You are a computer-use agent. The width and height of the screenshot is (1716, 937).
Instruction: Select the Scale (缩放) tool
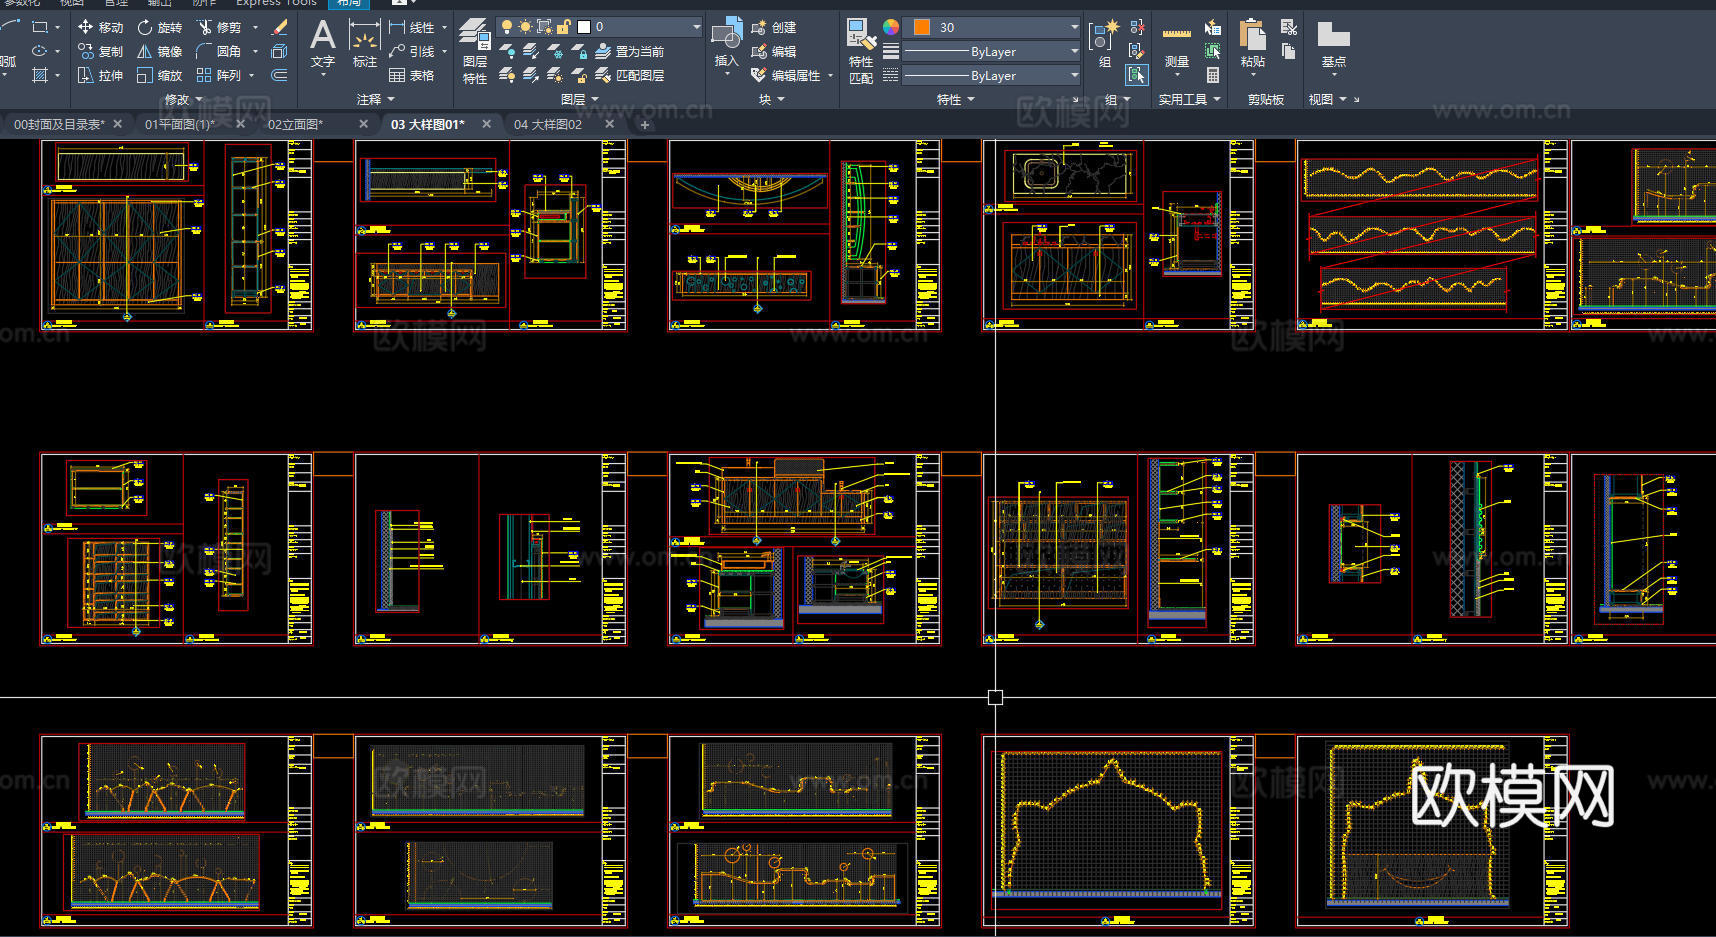point(160,75)
